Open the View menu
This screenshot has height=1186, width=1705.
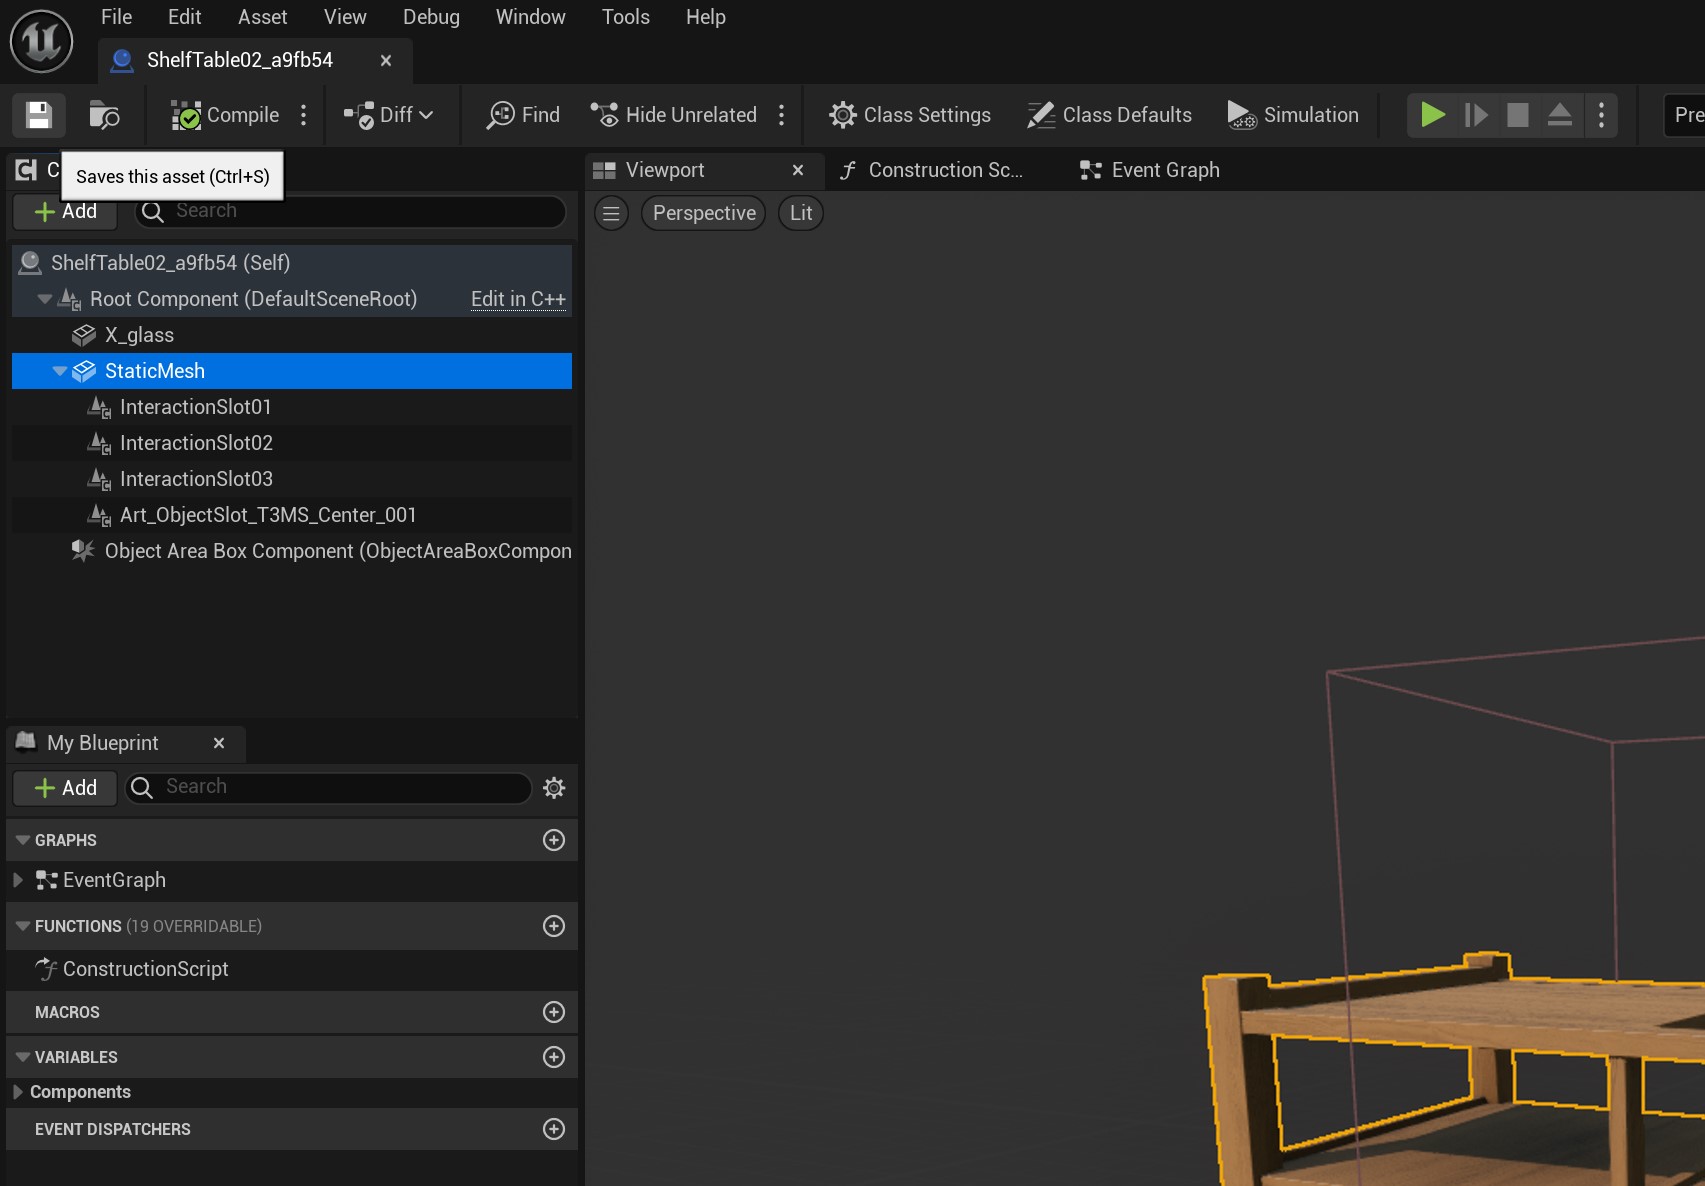pyautogui.click(x=345, y=17)
